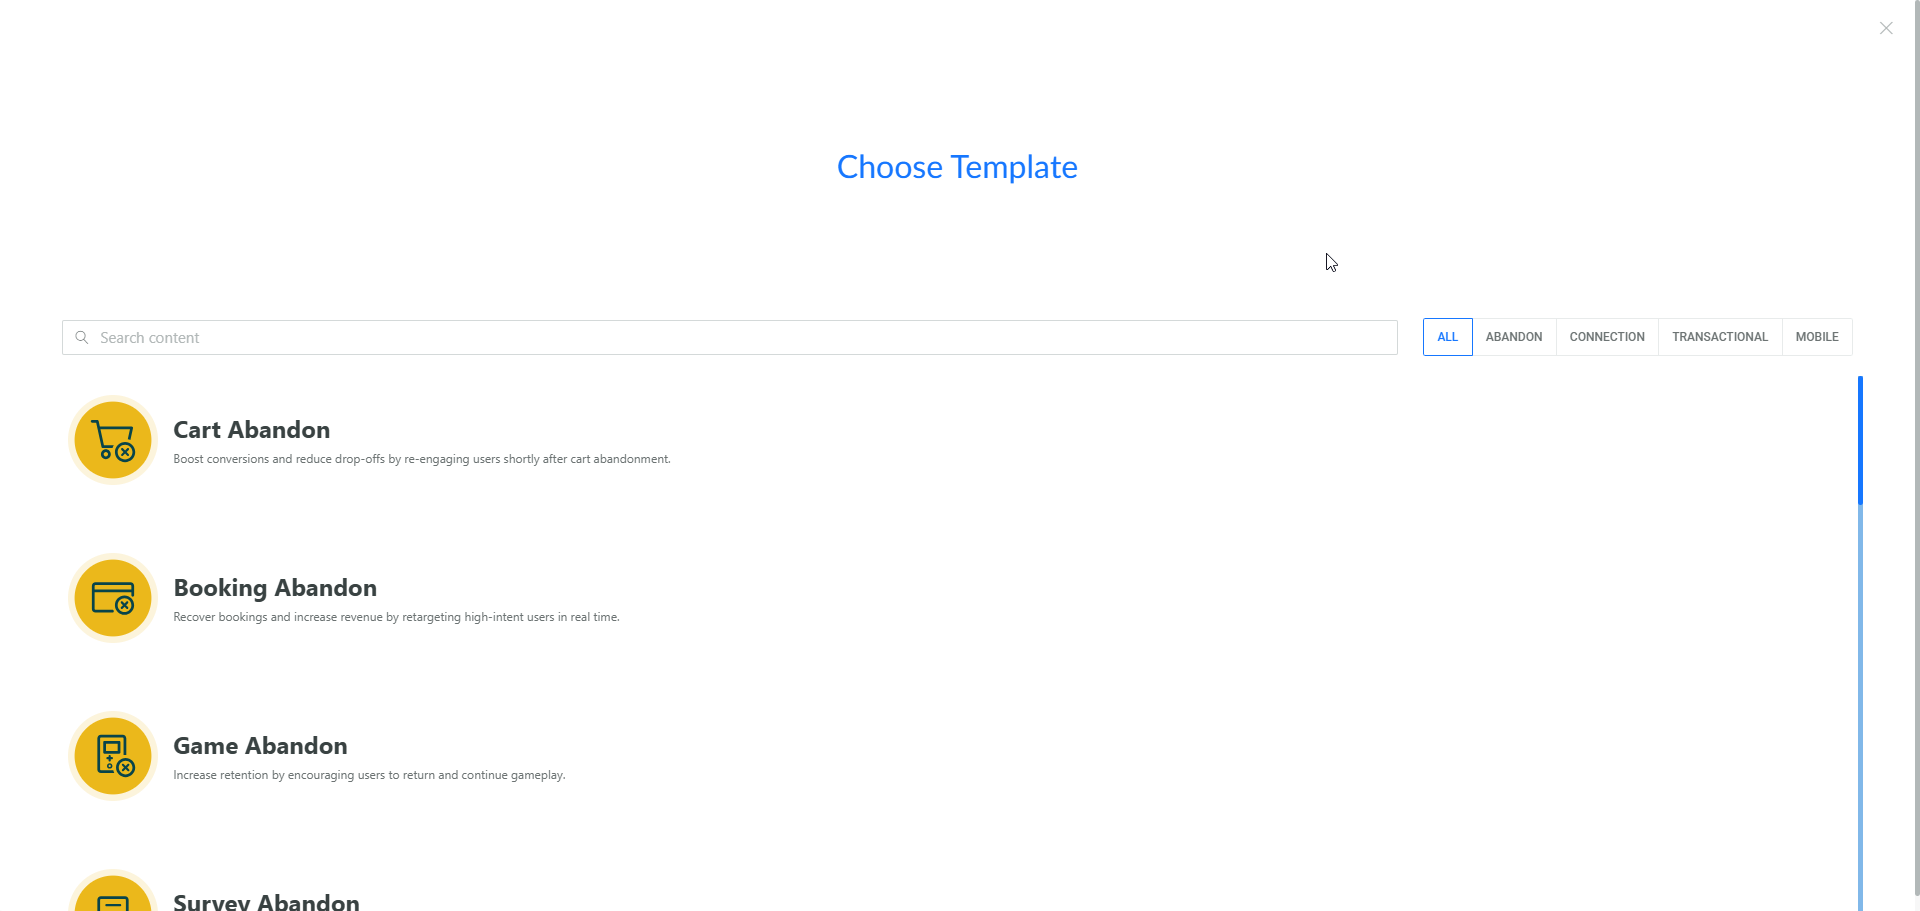Click the Cart Abandon description text
Viewport: 1920px width, 911px height.
422,459
